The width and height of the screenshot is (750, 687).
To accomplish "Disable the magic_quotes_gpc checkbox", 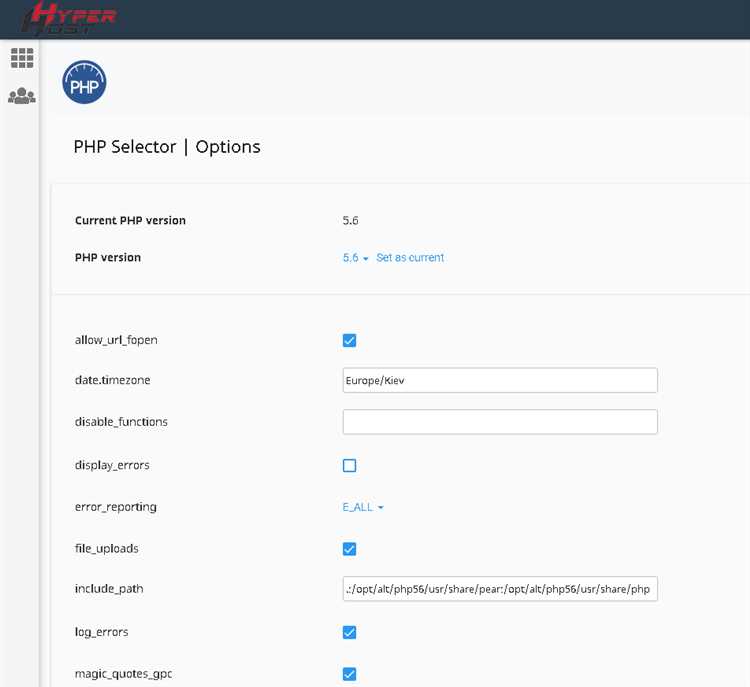I will (350, 674).
